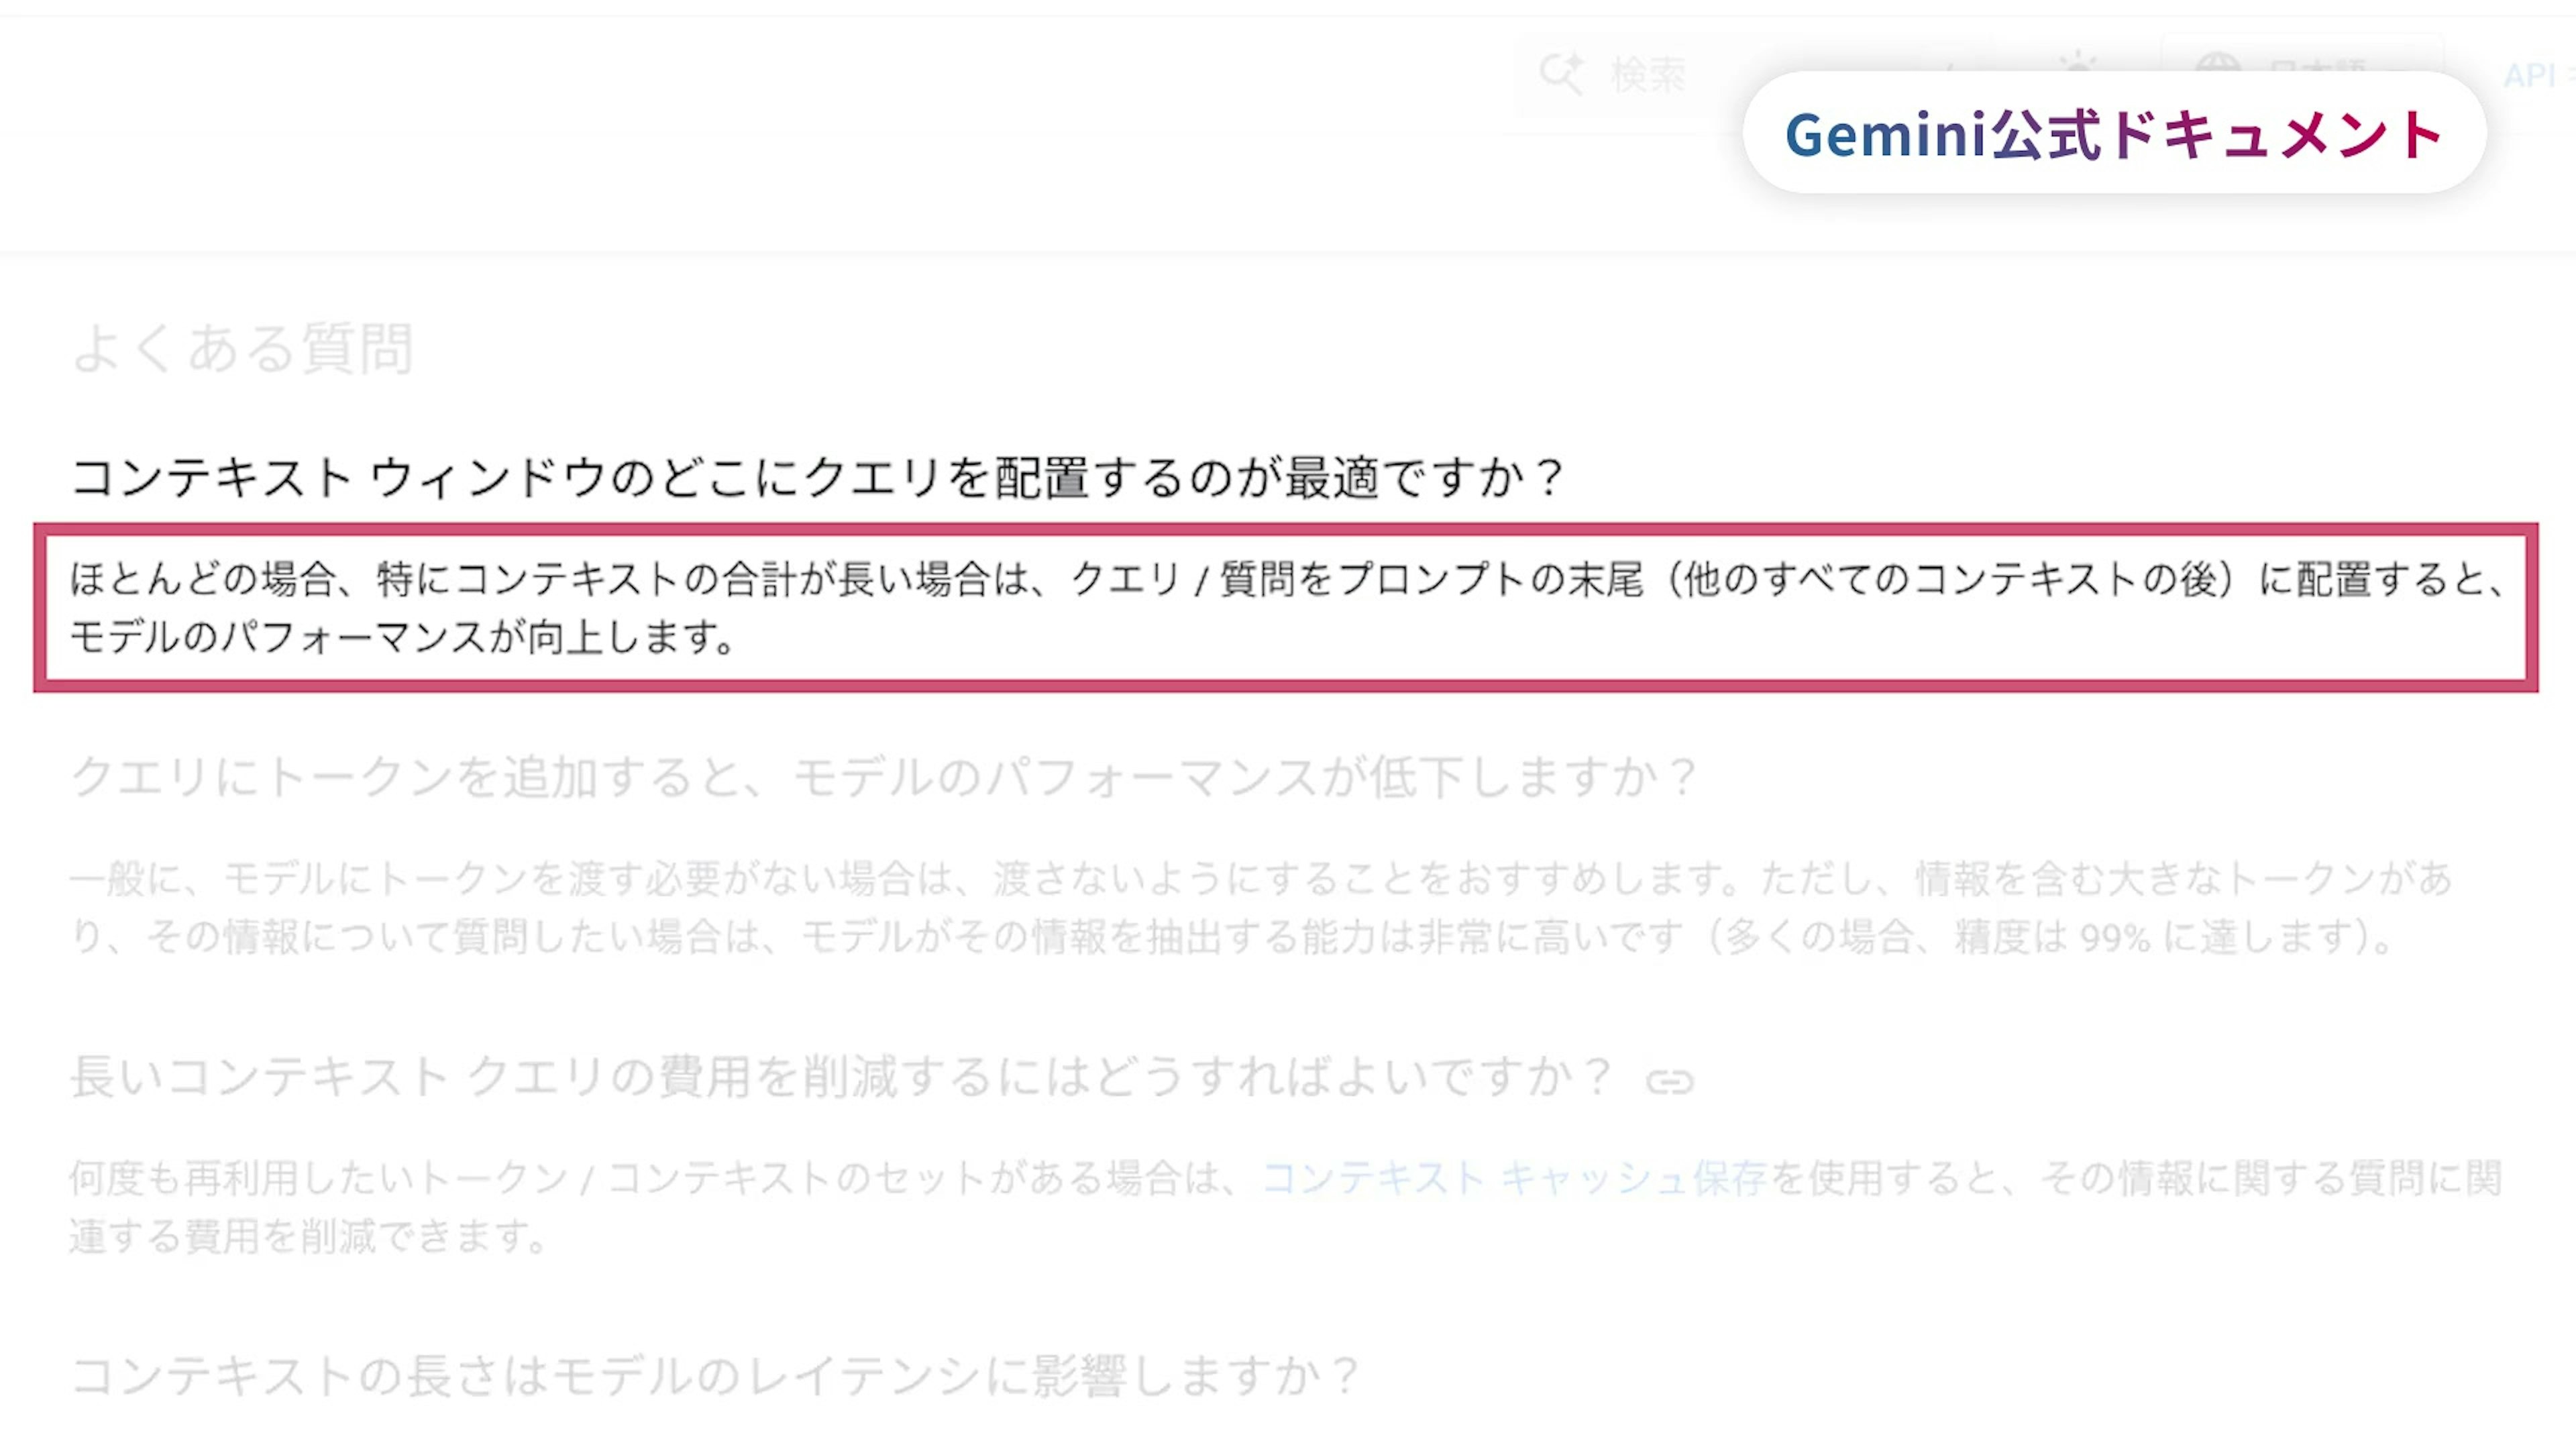This screenshot has width=2576, height=1449.
Task: Click the answer line starting 何度も再利用したい
Action: point(660,1178)
